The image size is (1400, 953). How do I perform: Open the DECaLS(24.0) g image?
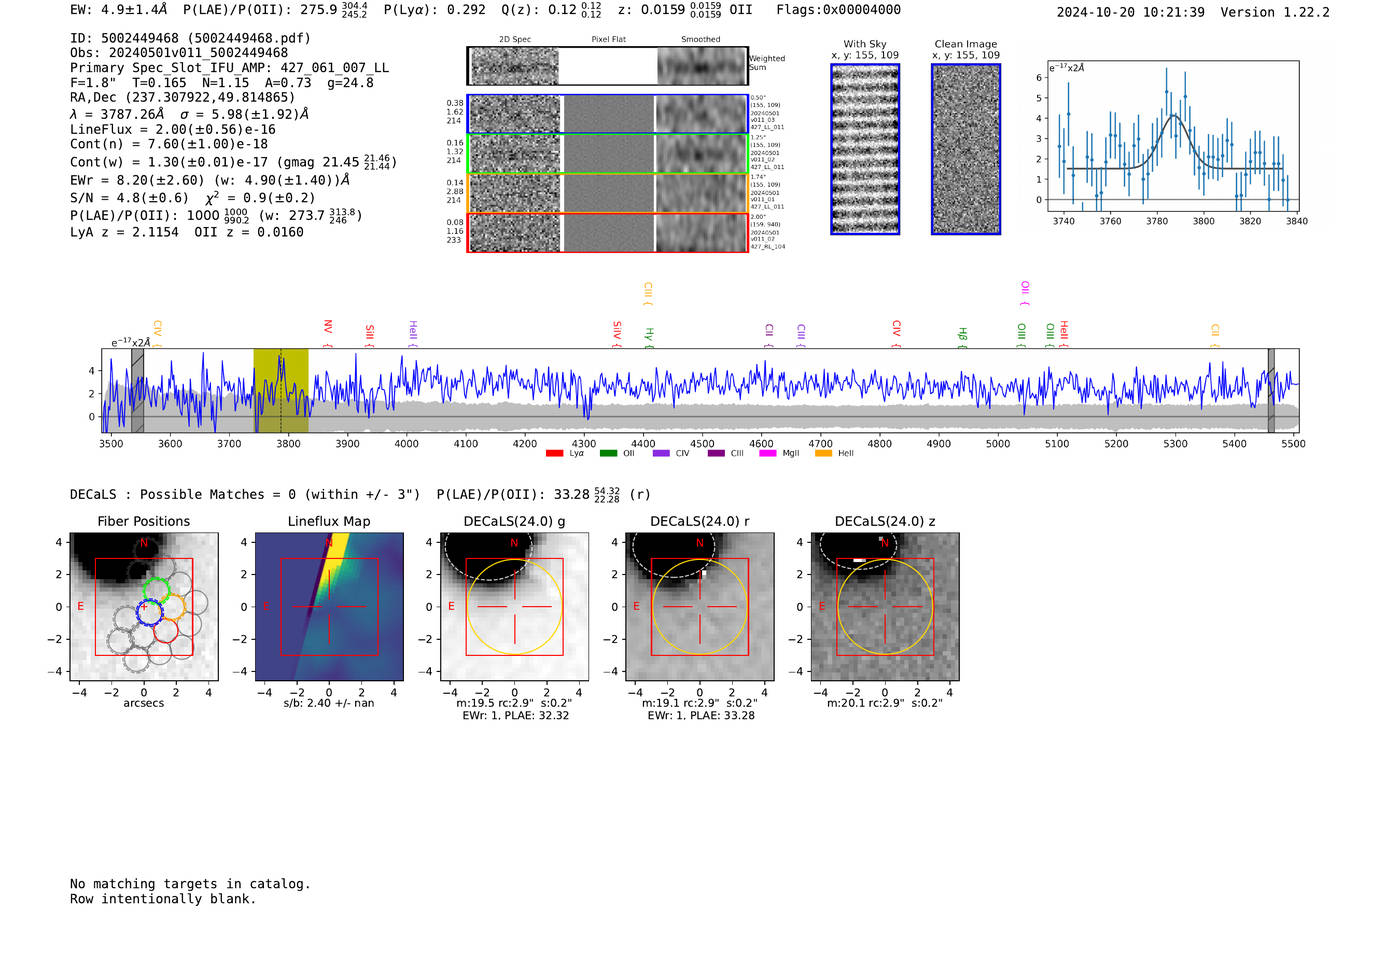click(x=515, y=607)
